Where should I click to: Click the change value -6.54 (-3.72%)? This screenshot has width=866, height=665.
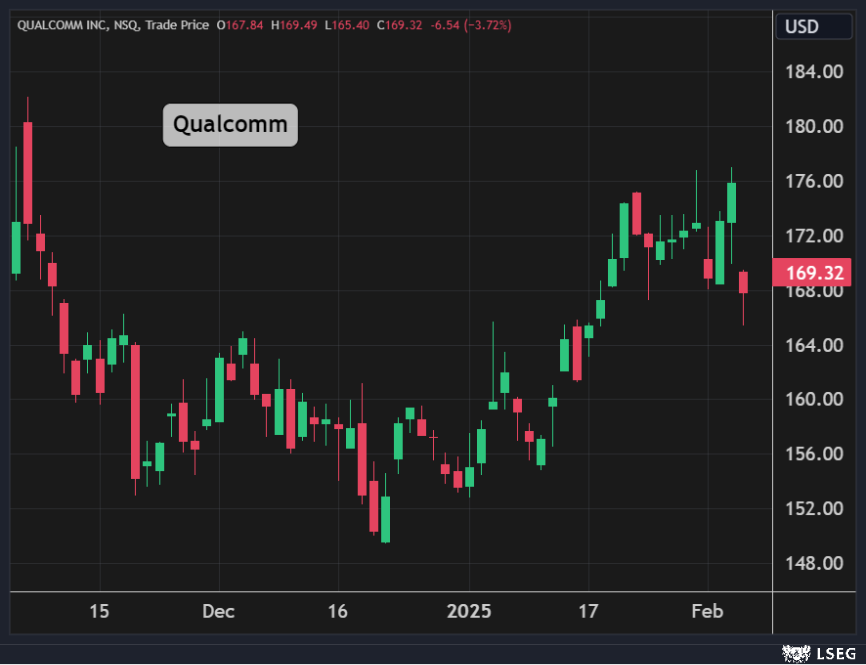point(471,25)
